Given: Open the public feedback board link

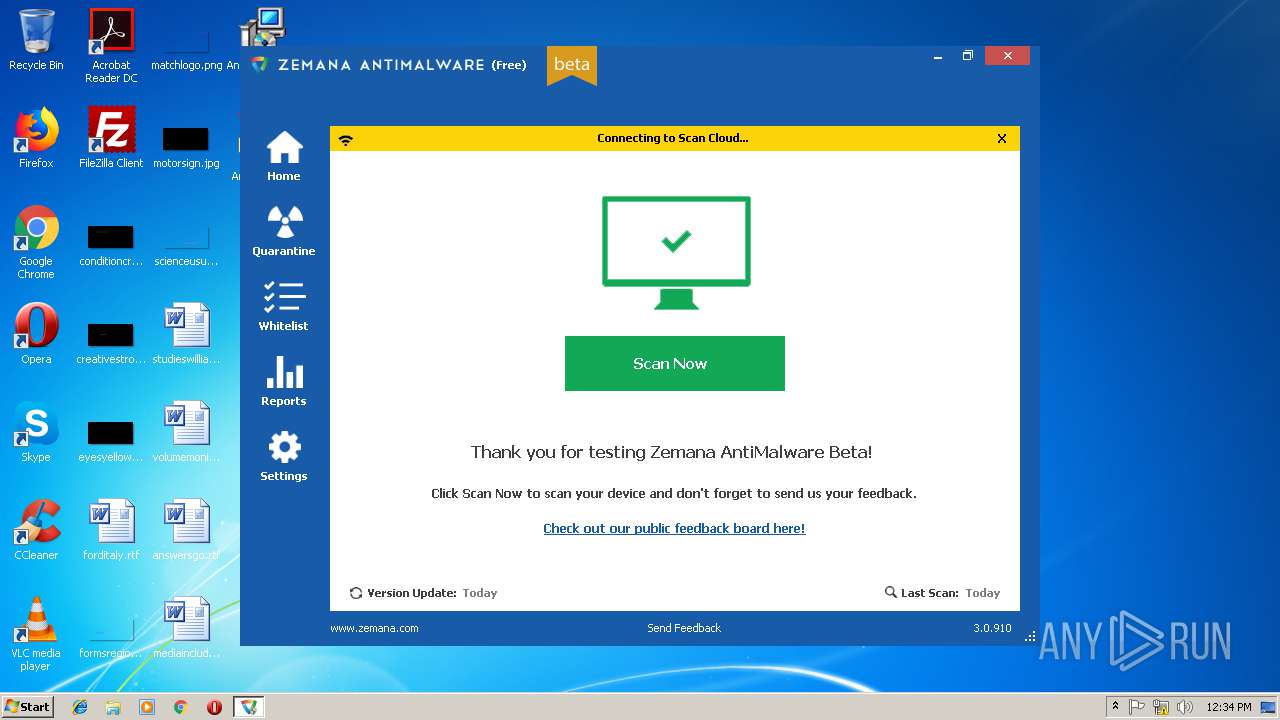Looking at the screenshot, I should (674, 528).
